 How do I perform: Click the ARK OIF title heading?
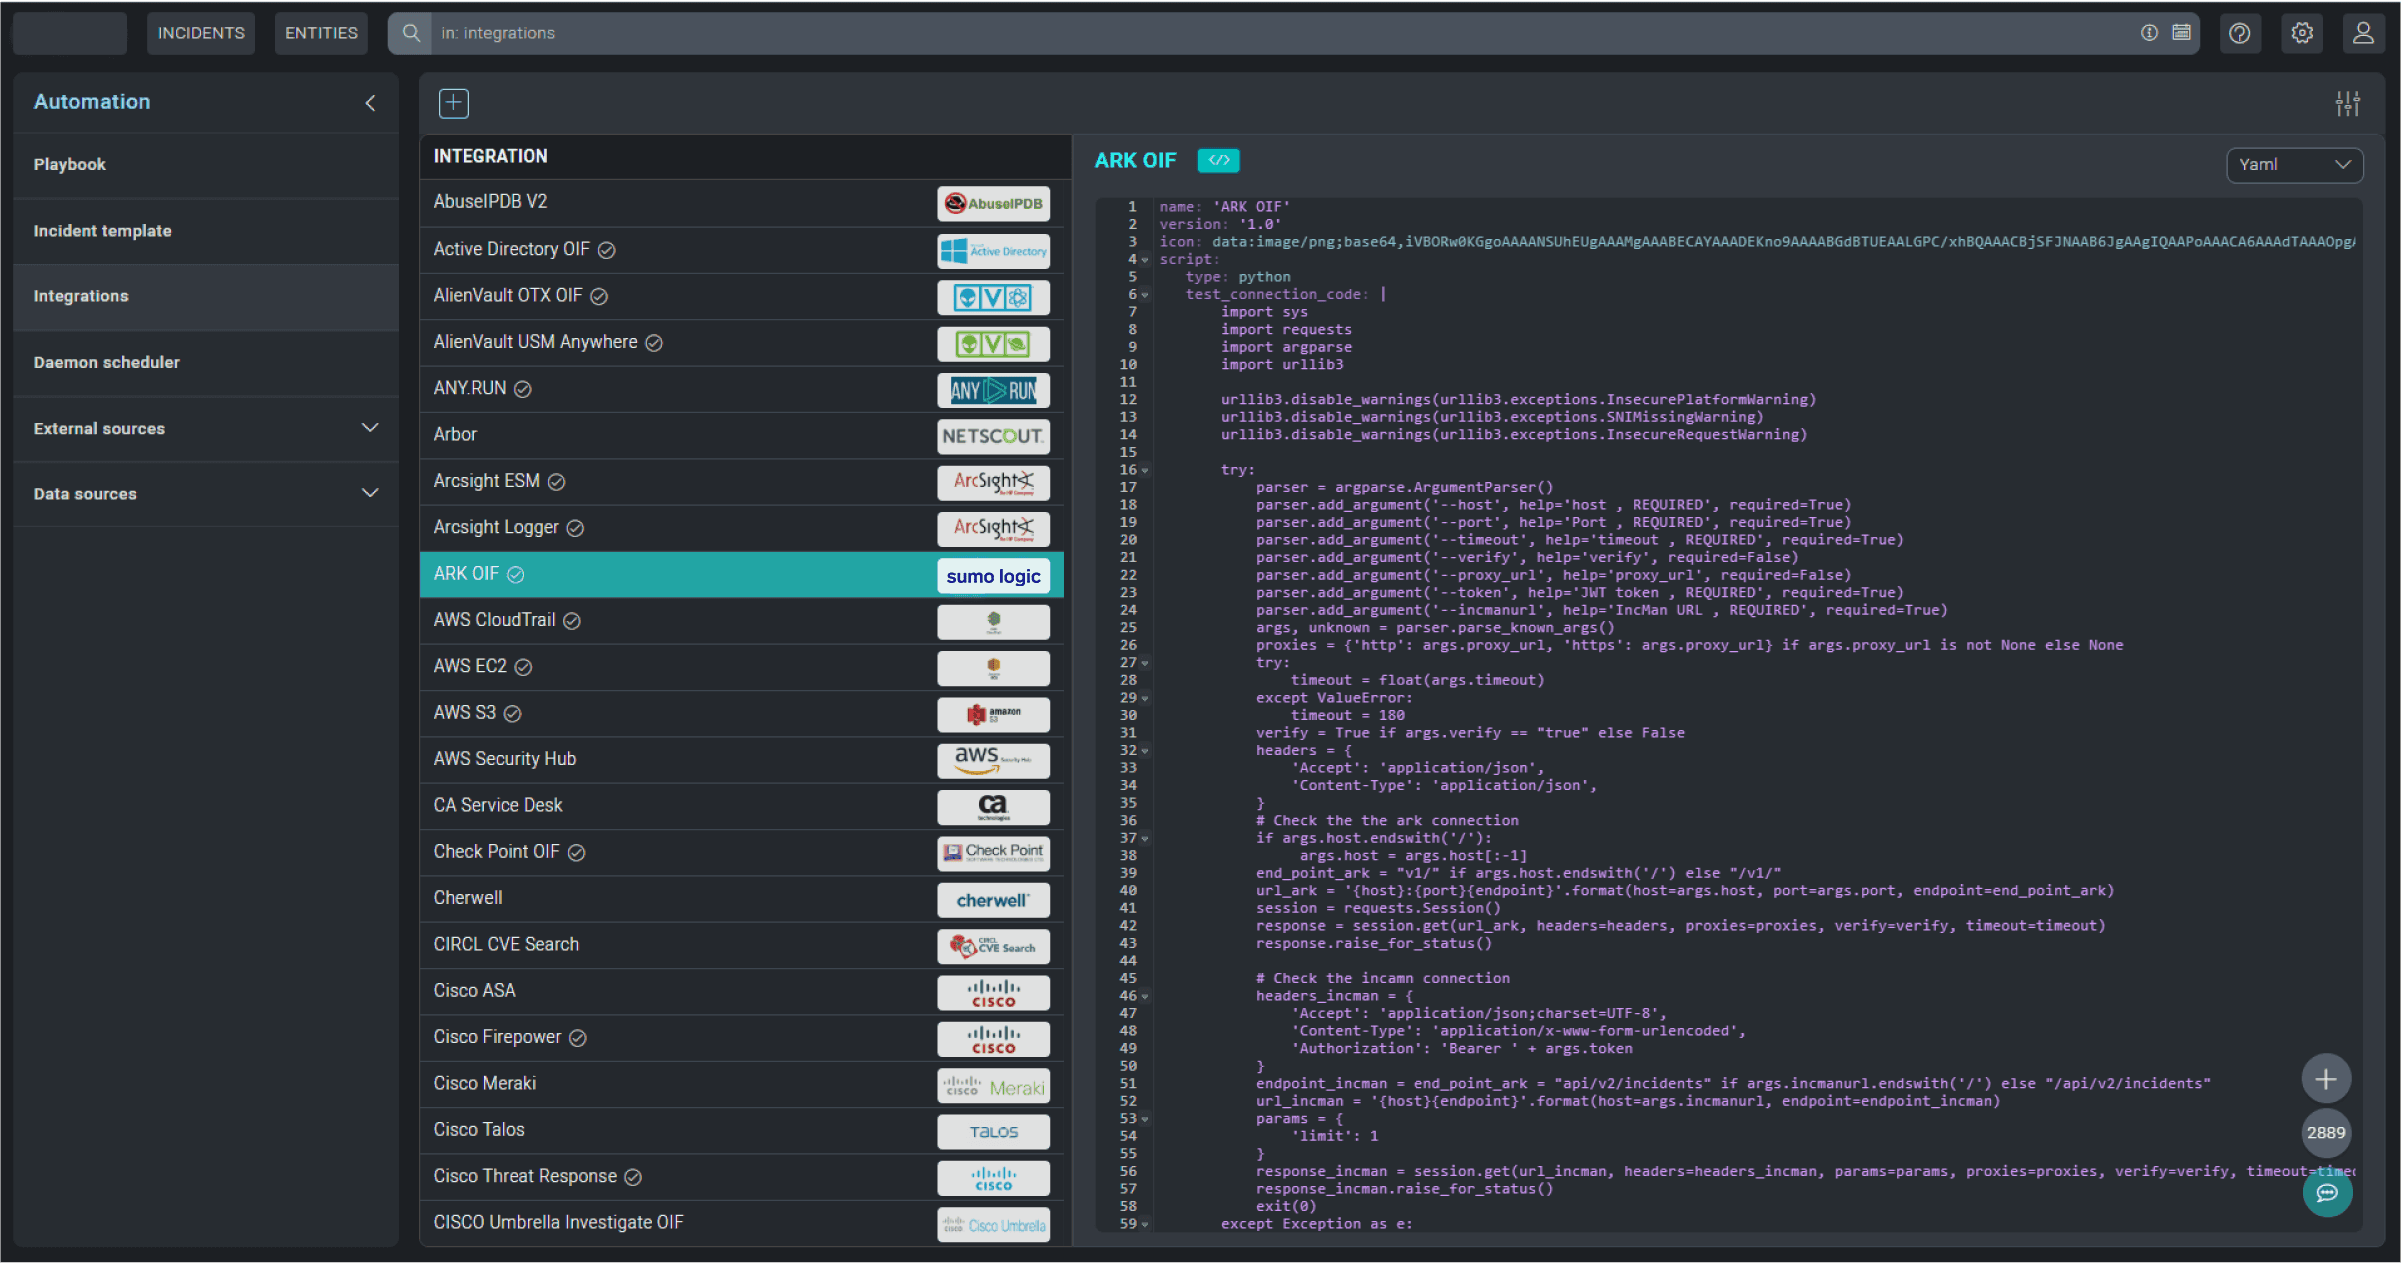(1135, 160)
